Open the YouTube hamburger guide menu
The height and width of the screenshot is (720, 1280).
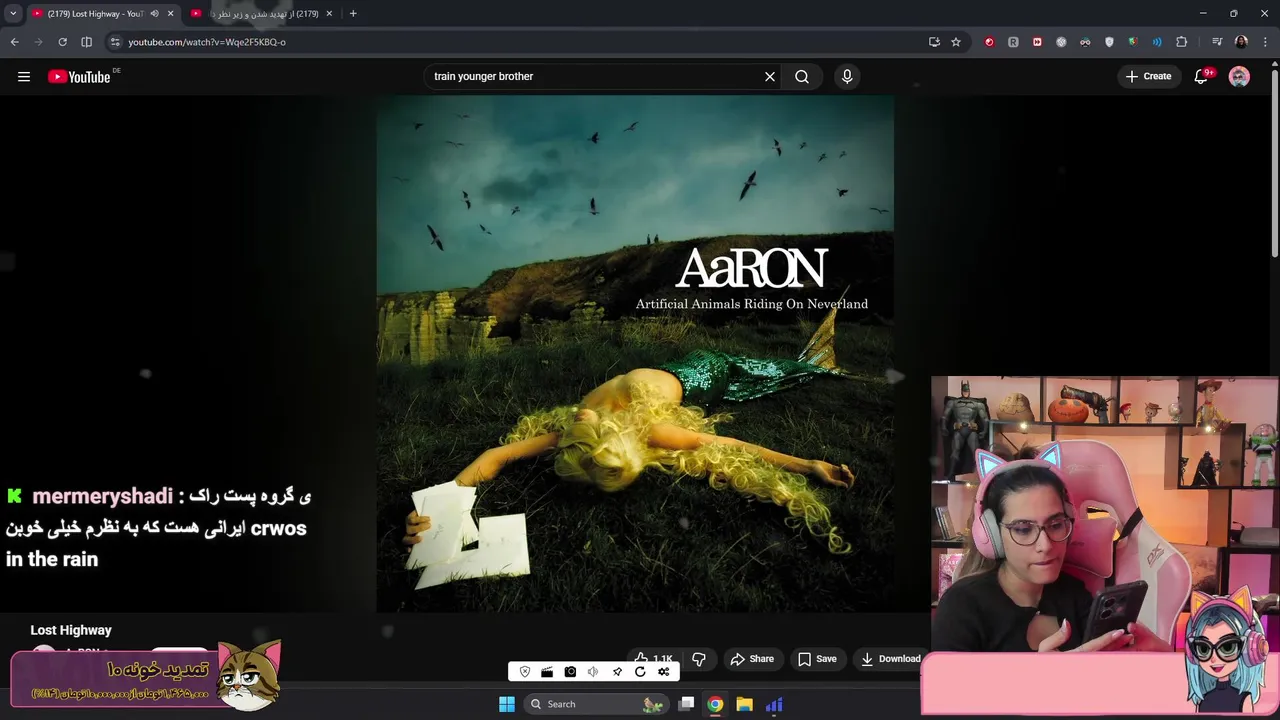pos(24,76)
